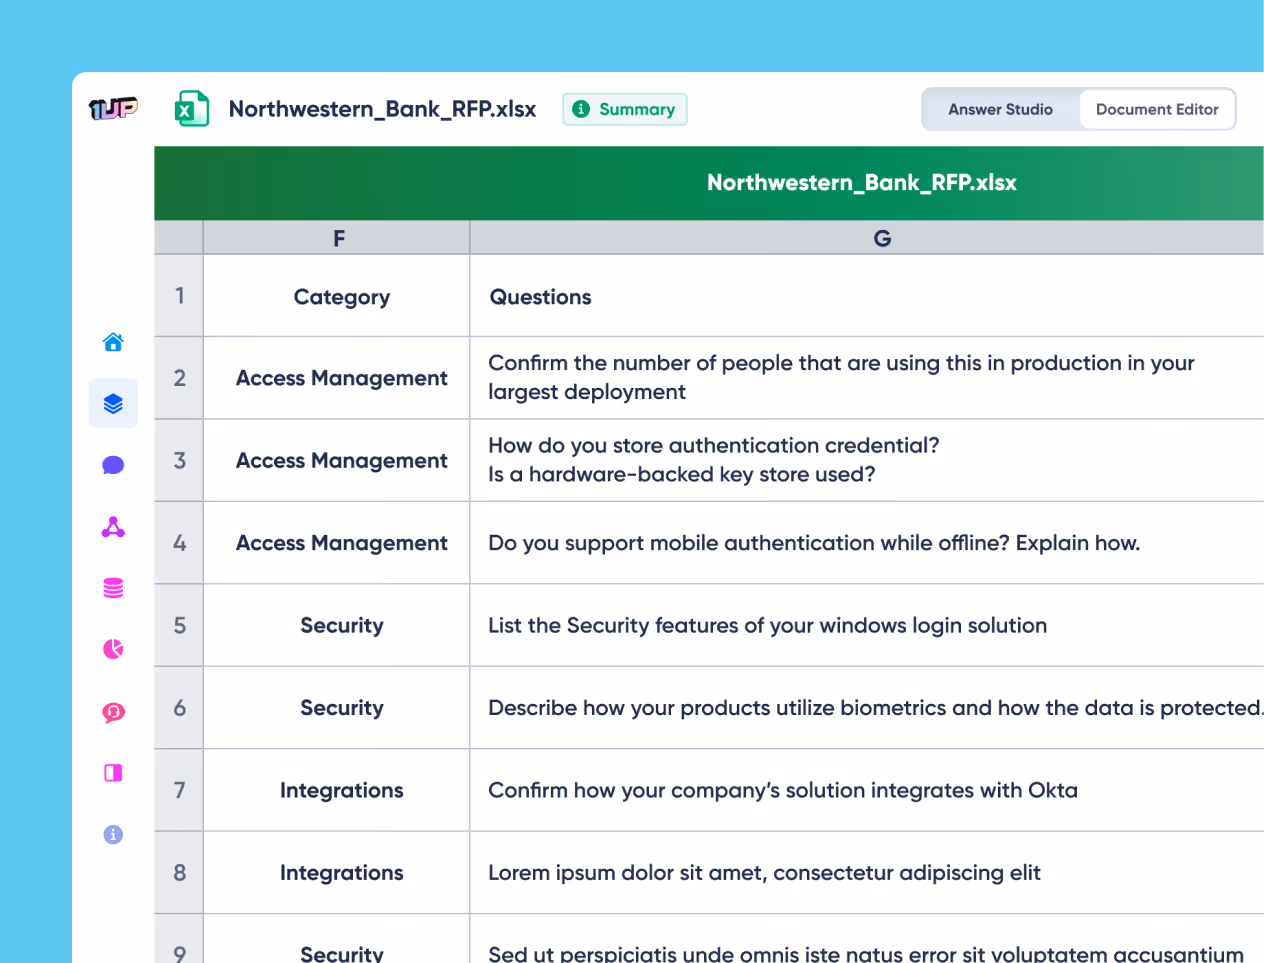Select row 1 header
This screenshot has height=963, width=1264.
[179, 296]
